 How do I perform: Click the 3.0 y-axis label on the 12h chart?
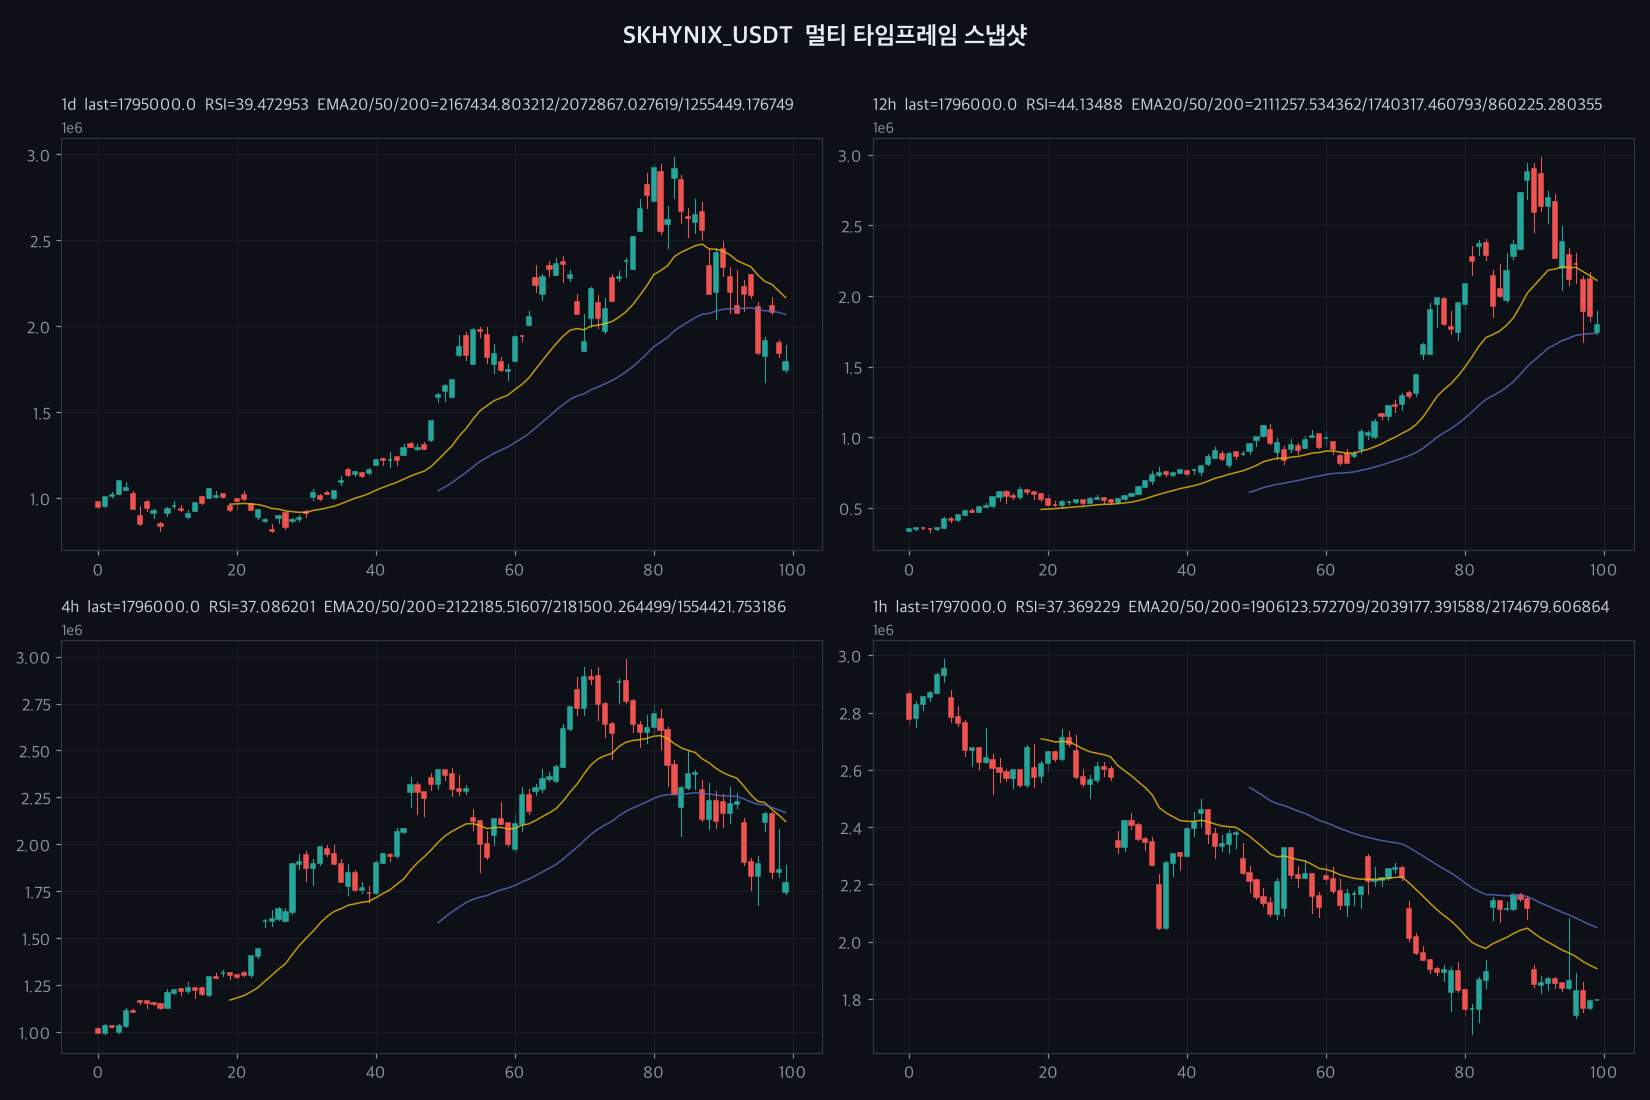click(849, 156)
